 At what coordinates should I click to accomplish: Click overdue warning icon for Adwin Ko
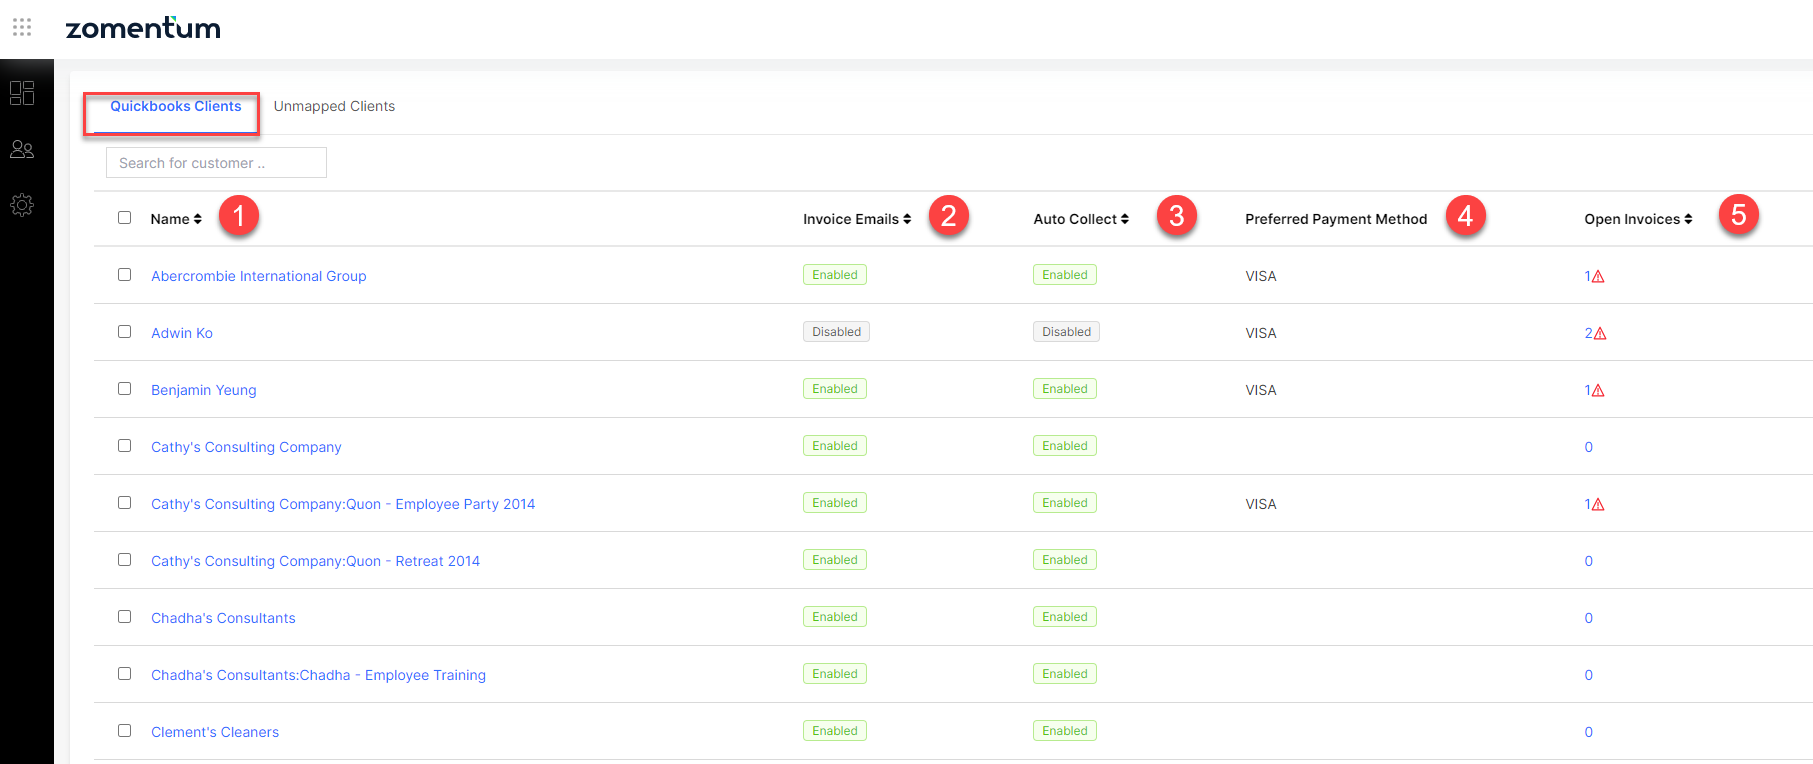(x=1600, y=334)
